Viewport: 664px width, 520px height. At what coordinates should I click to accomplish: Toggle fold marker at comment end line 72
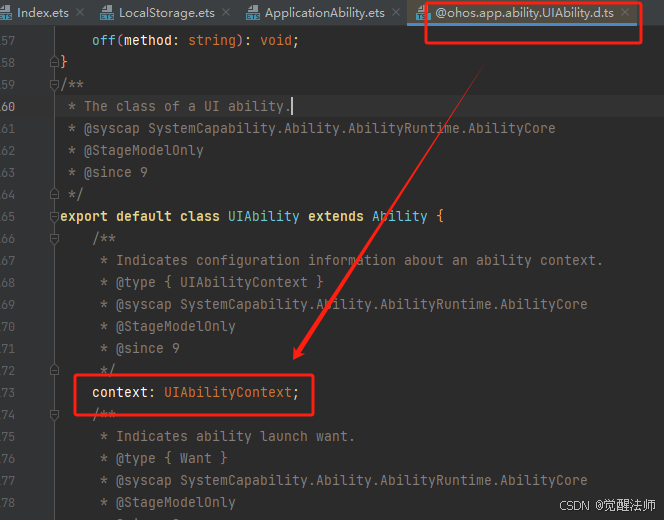54,371
